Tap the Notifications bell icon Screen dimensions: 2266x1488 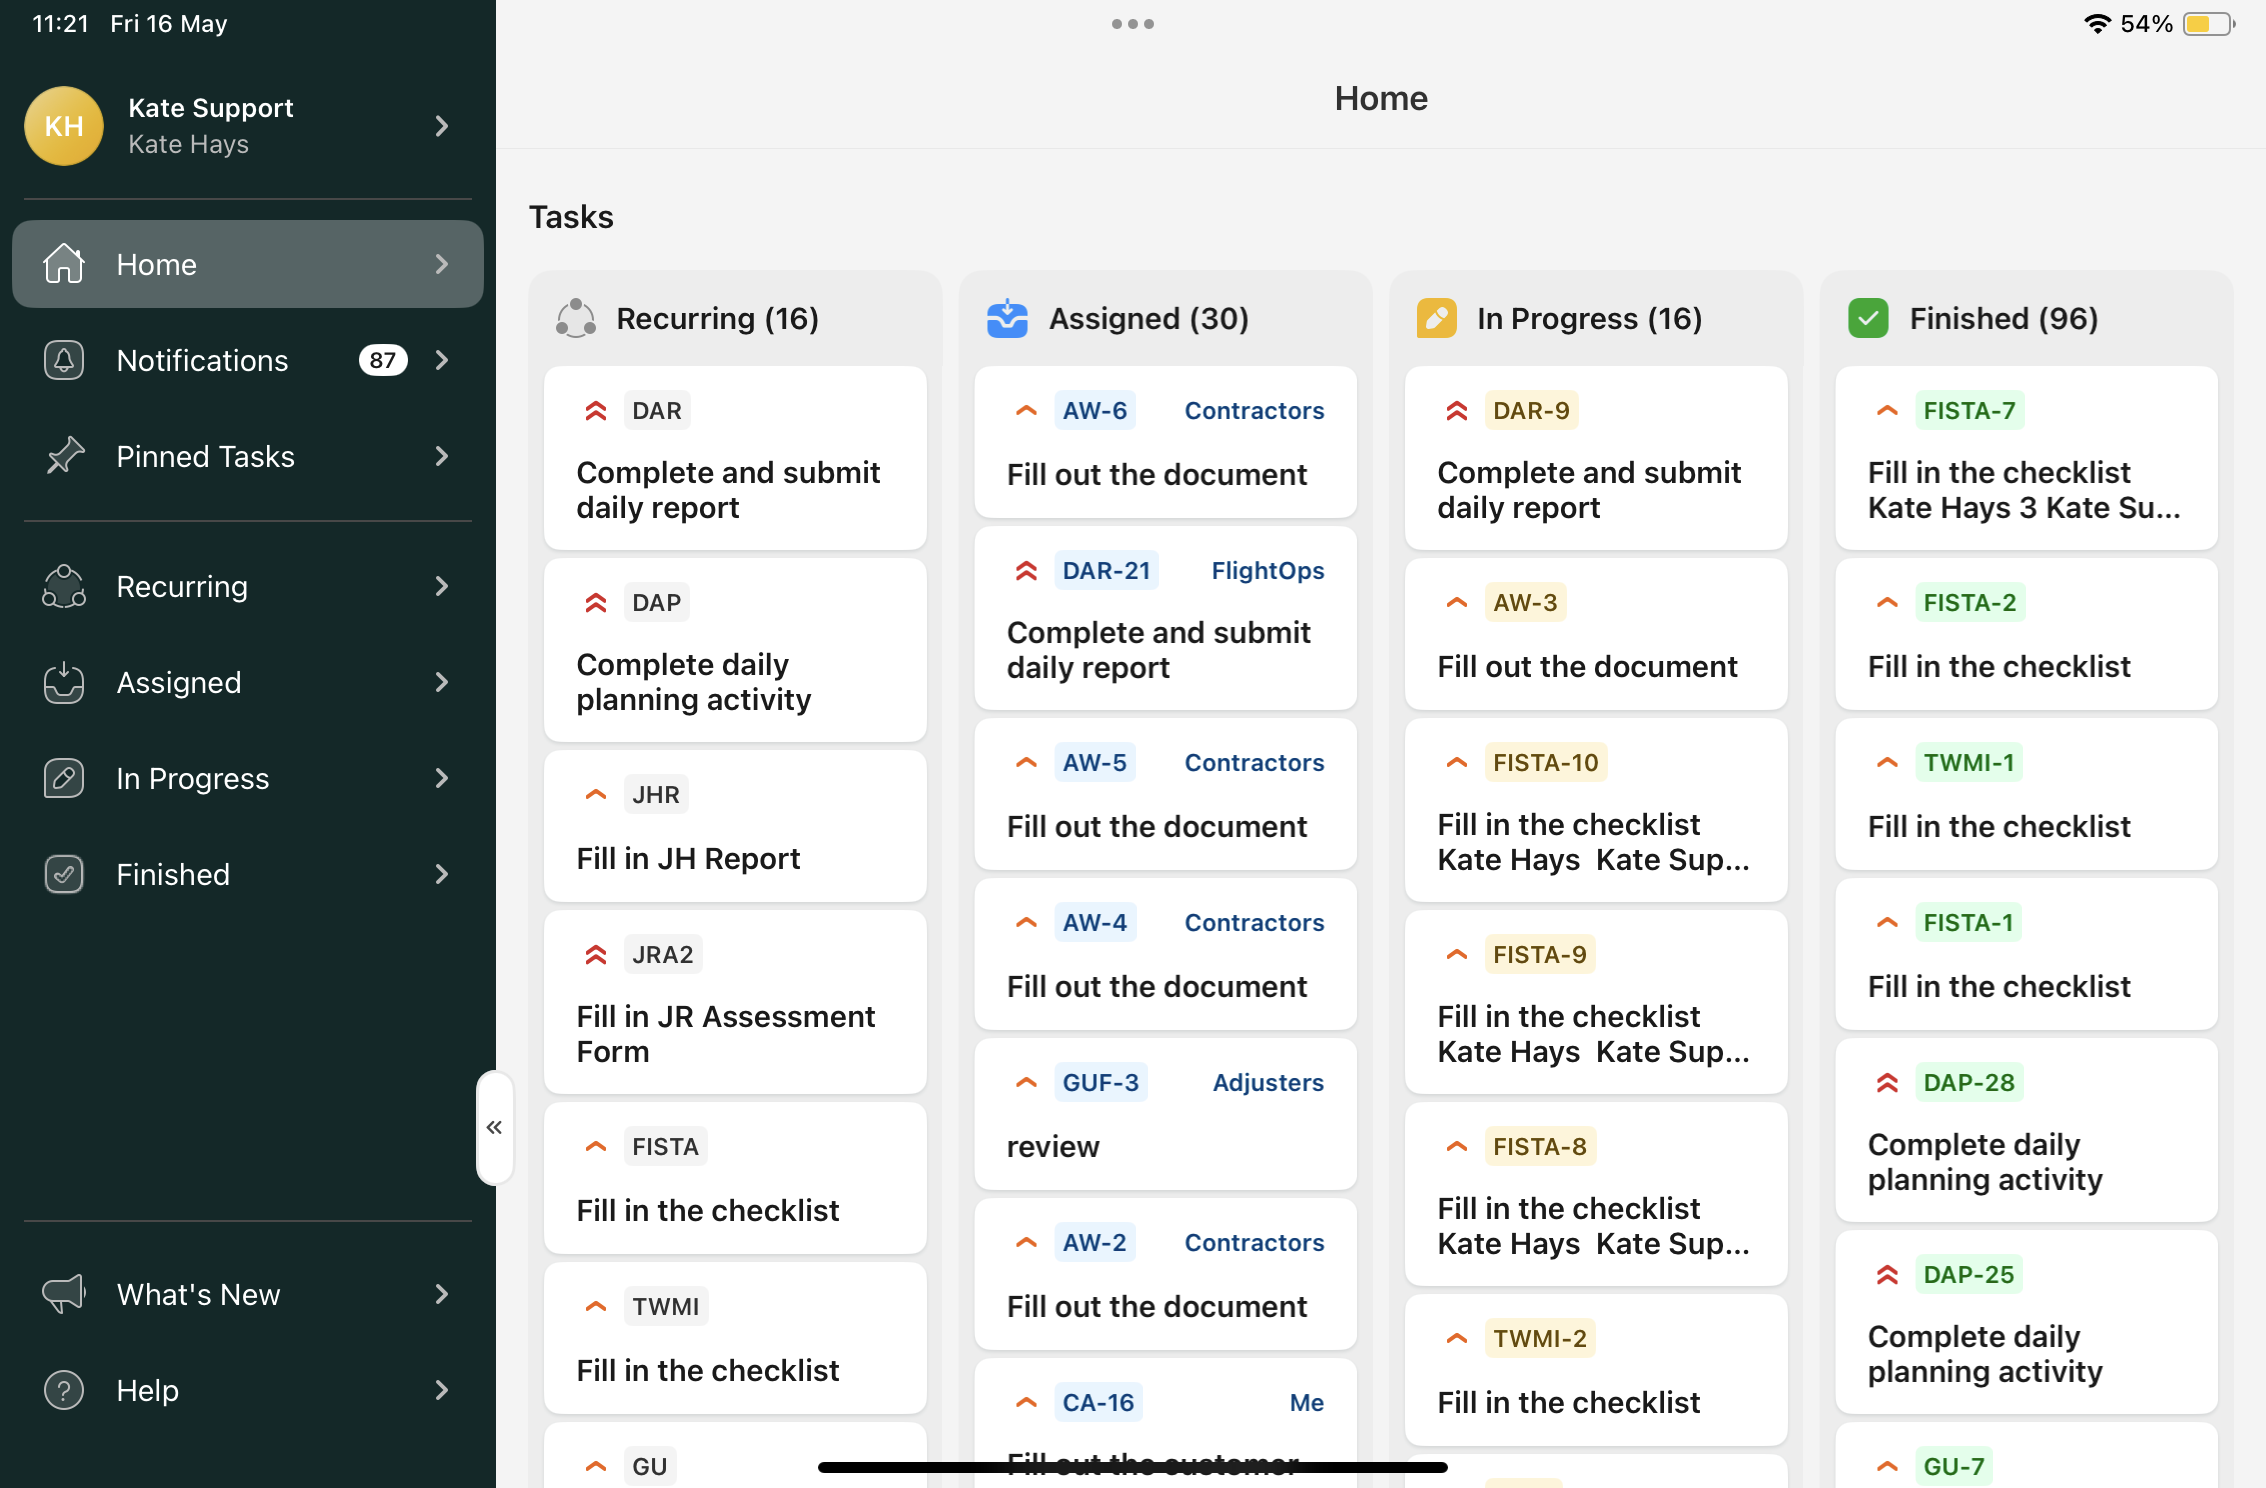(x=64, y=360)
